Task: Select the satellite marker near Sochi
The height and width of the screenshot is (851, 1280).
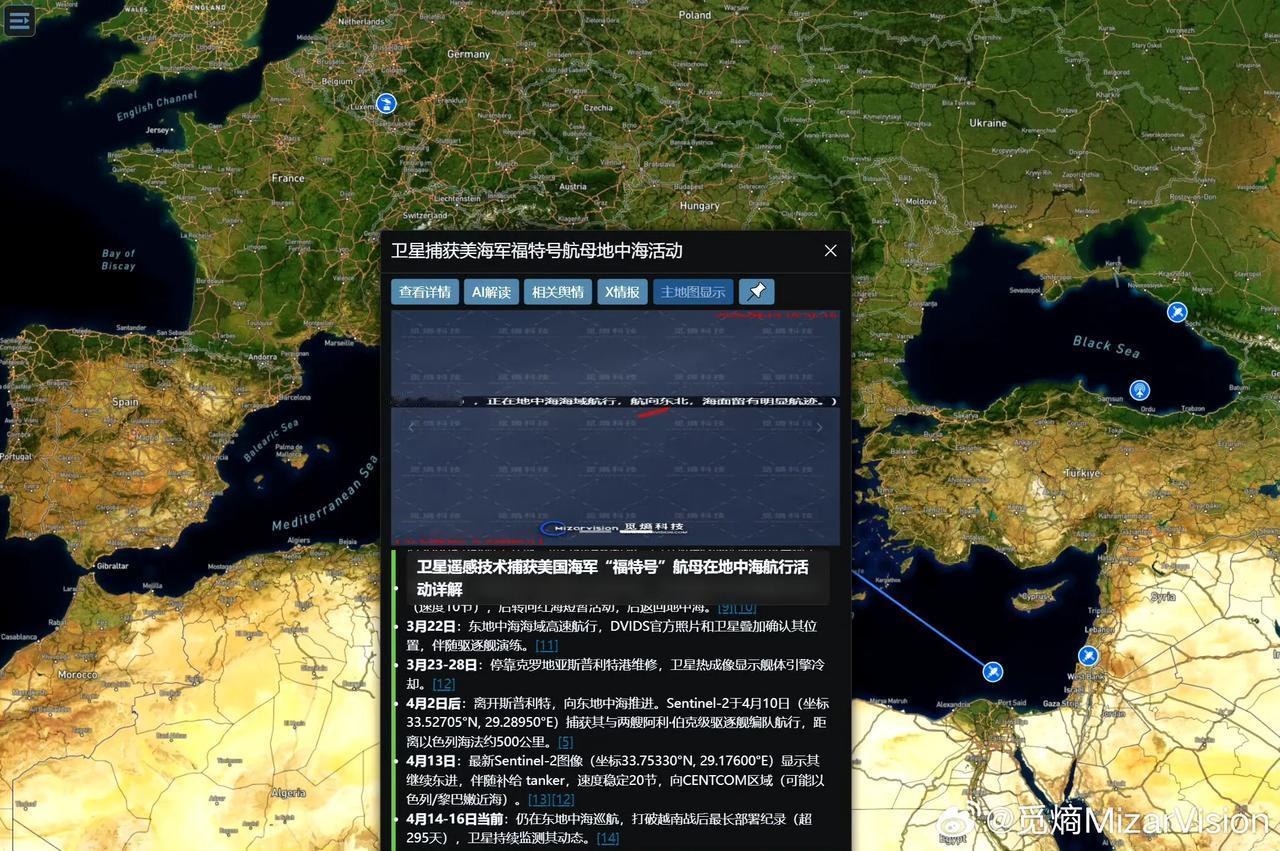Action: click(x=1177, y=312)
